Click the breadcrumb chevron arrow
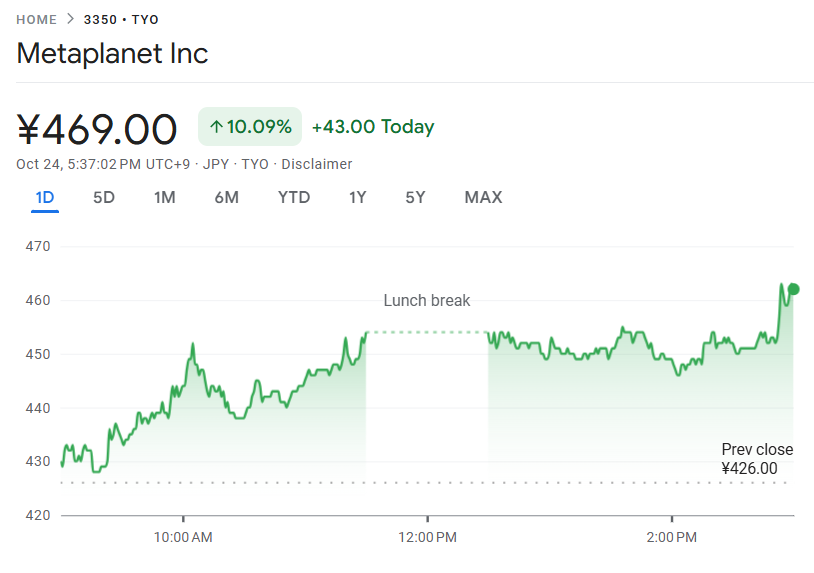The image size is (814, 573). tap(71, 19)
